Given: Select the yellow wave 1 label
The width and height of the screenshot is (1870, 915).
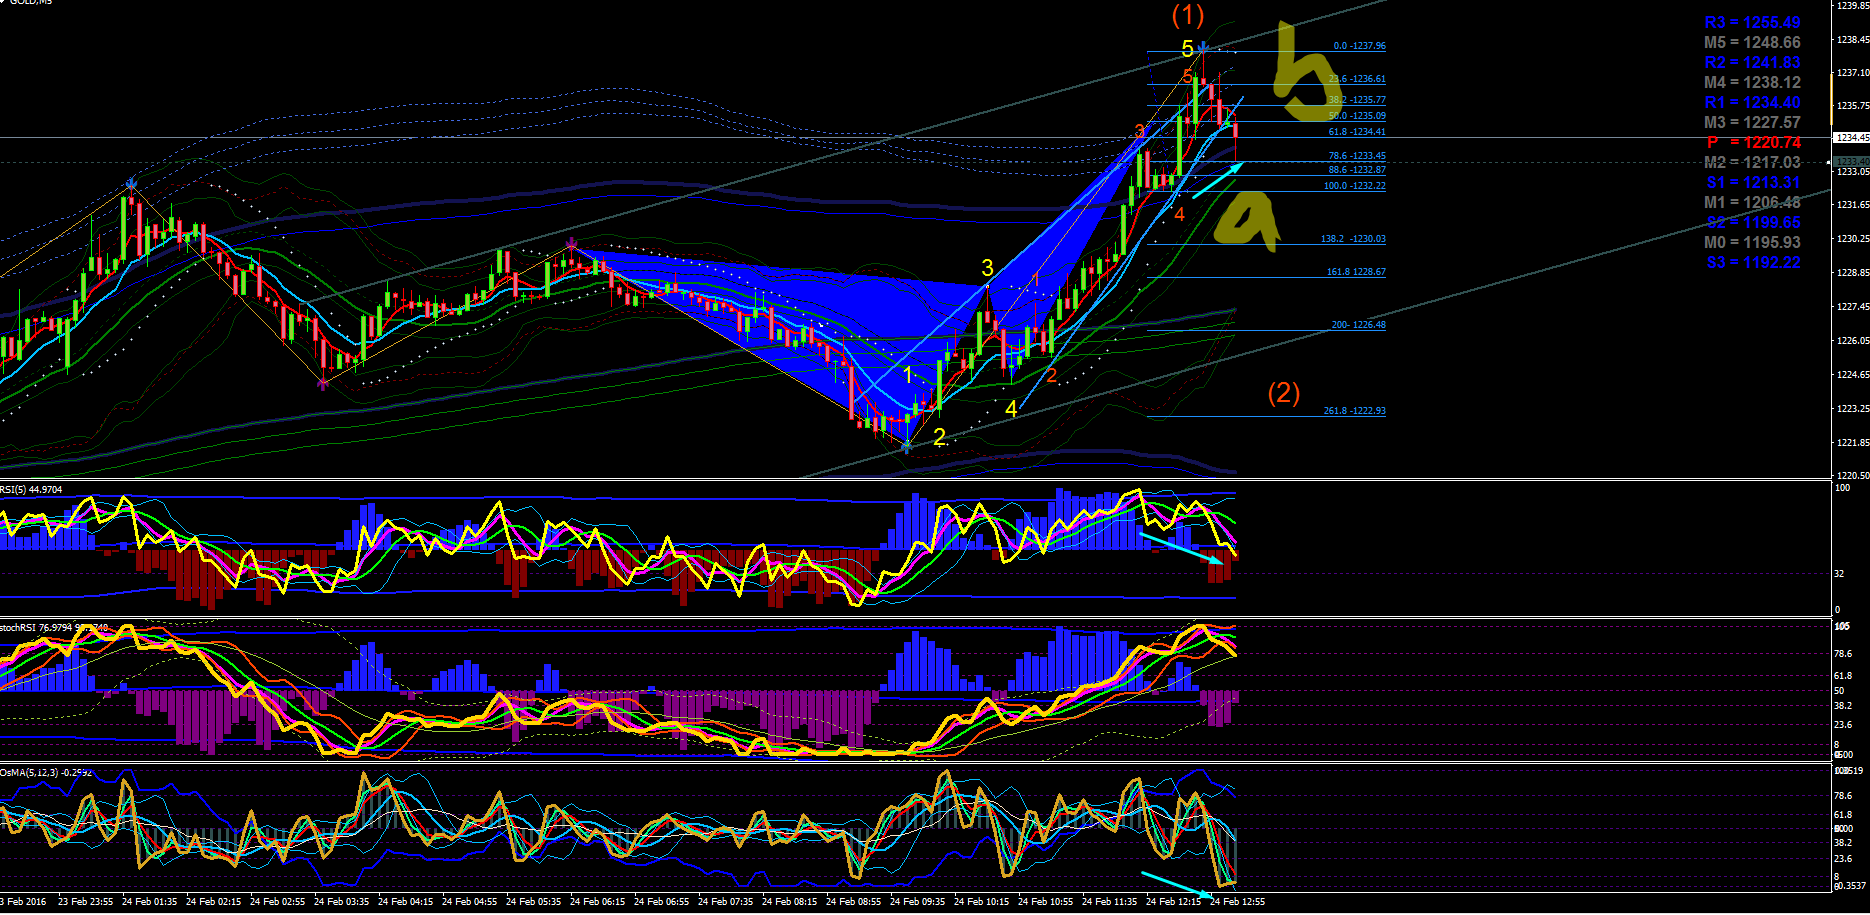Looking at the screenshot, I should [907, 375].
